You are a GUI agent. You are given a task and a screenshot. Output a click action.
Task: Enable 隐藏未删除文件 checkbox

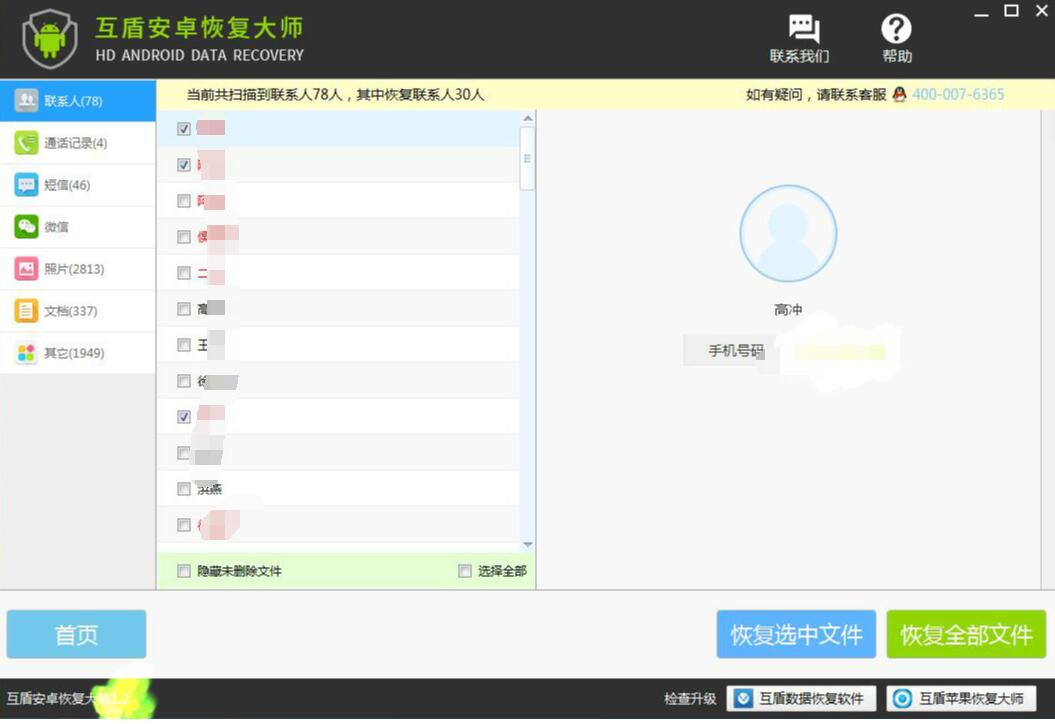tap(184, 571)
